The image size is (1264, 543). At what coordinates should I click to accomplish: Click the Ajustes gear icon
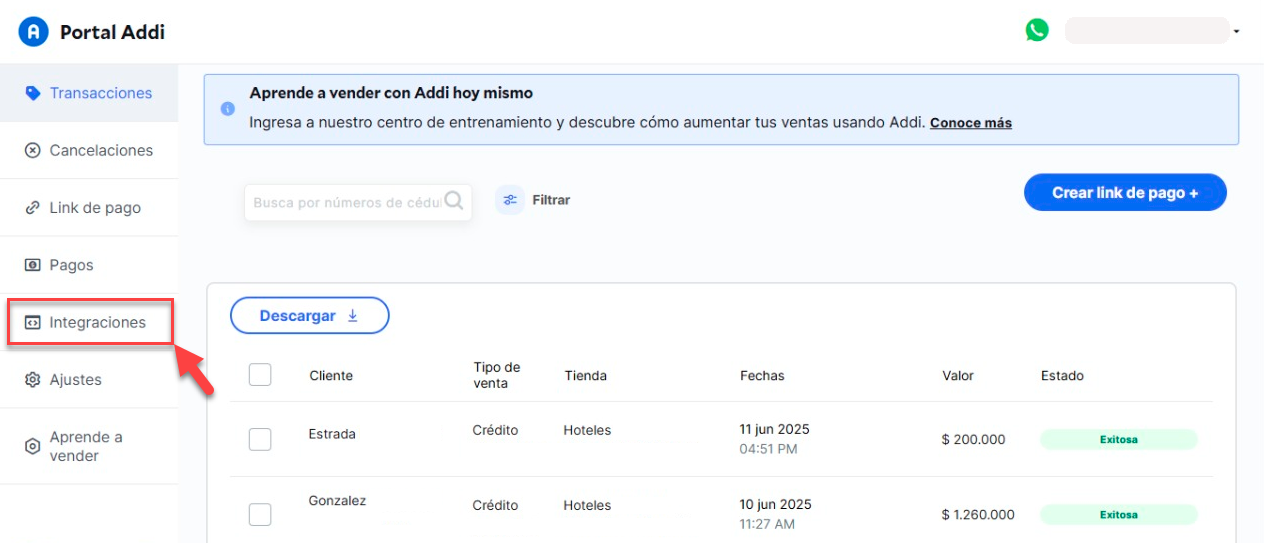pos(32,380)
